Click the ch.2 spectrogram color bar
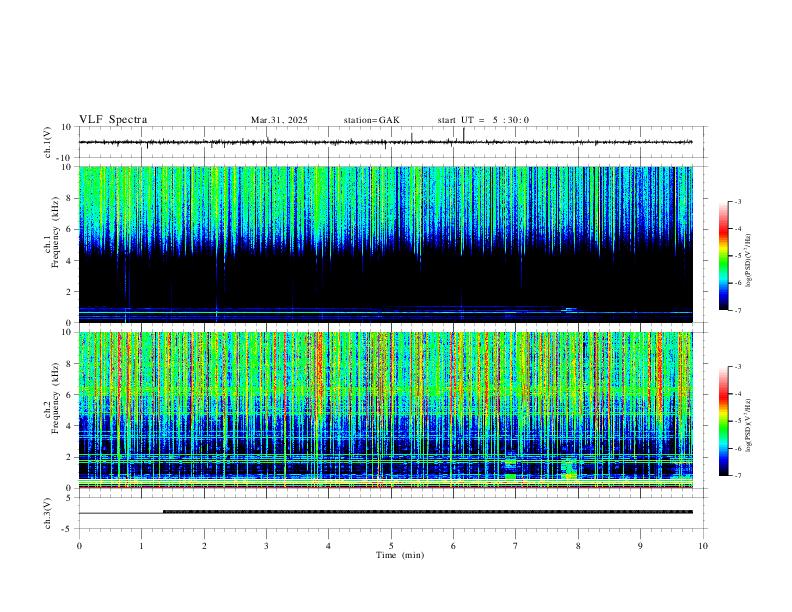 pyautogui.click(x=723, y=421)
